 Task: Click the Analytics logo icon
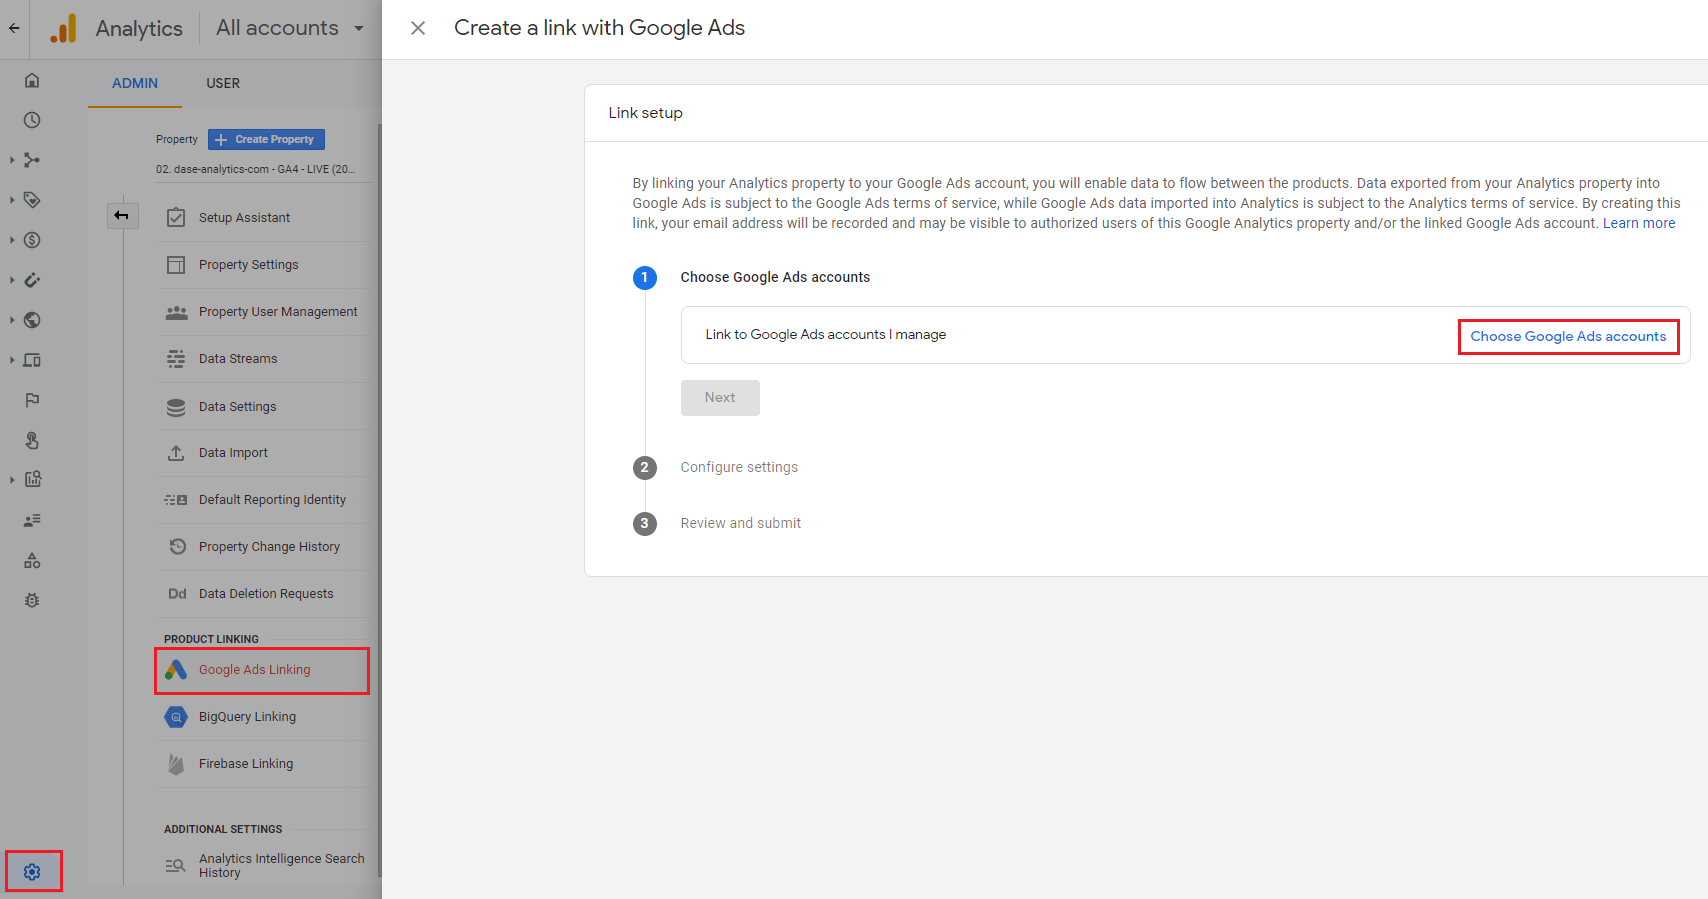click(63, 28)
